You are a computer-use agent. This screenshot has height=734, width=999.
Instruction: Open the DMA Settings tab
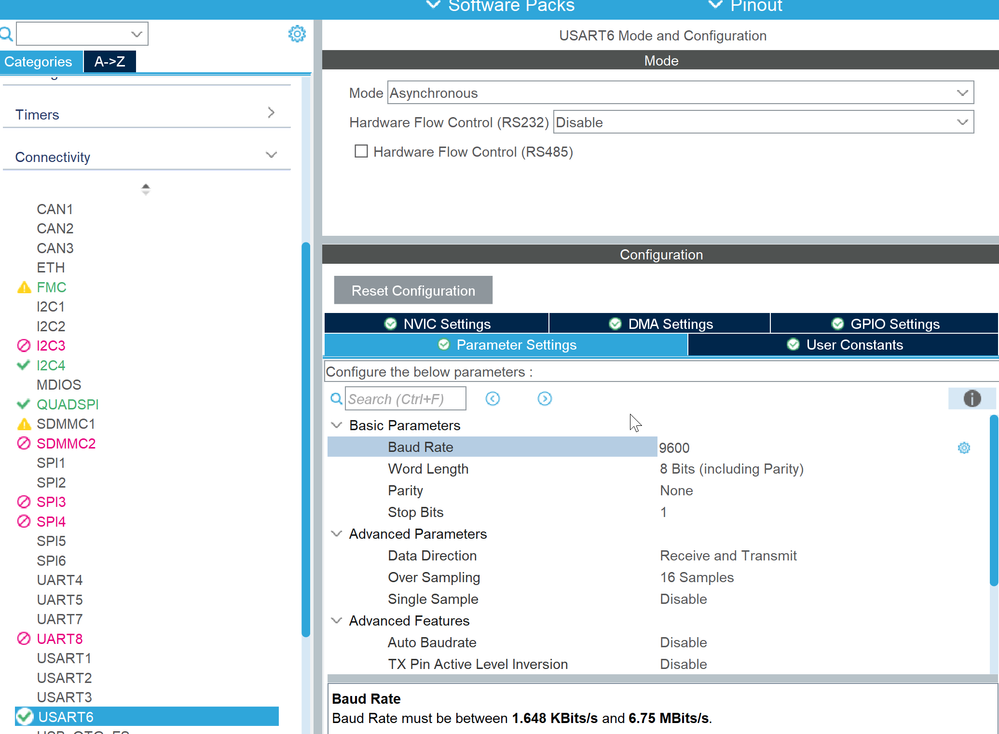tap(659, 324)
